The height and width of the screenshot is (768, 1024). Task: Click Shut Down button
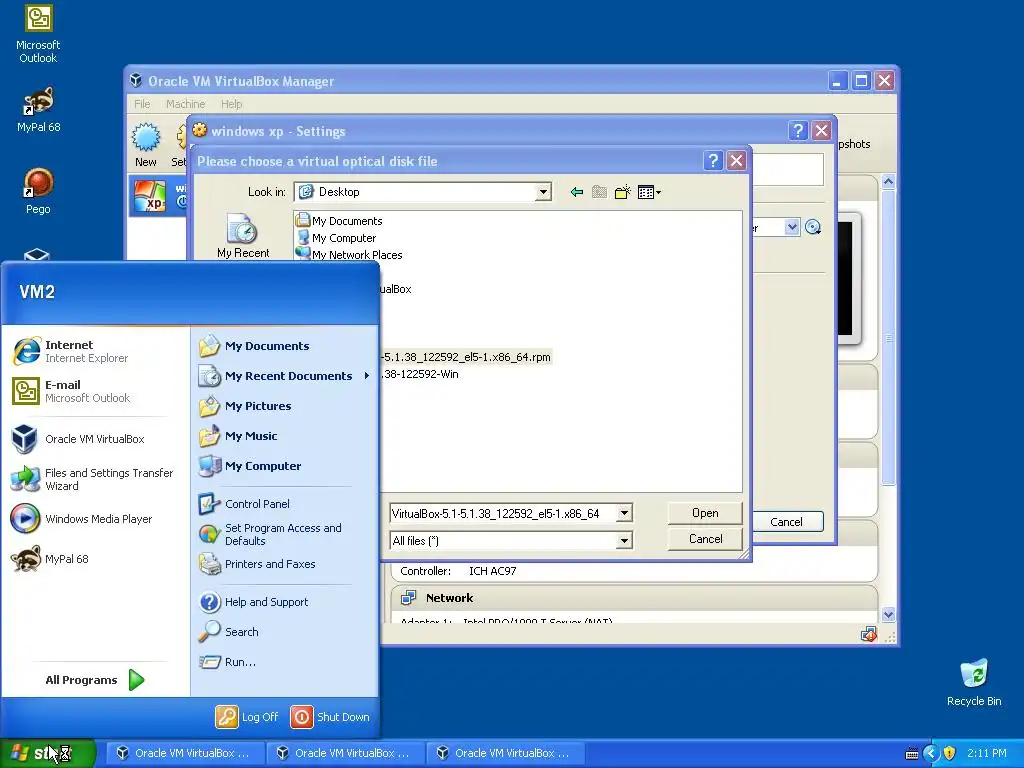pos(330,717)
